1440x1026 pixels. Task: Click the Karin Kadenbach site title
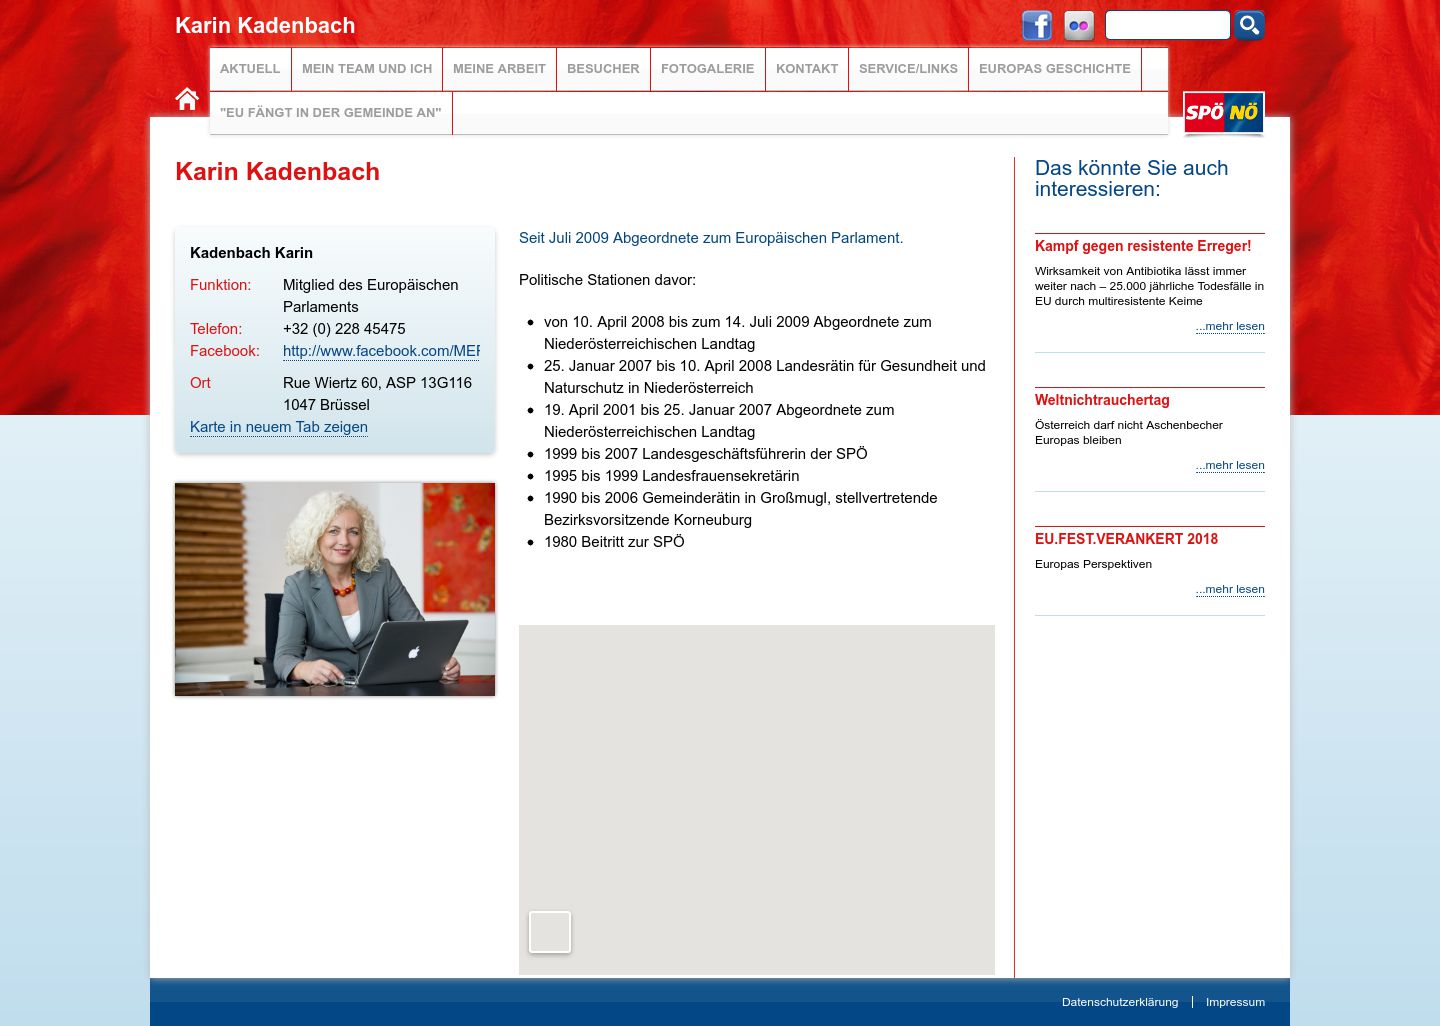(265, 26)
